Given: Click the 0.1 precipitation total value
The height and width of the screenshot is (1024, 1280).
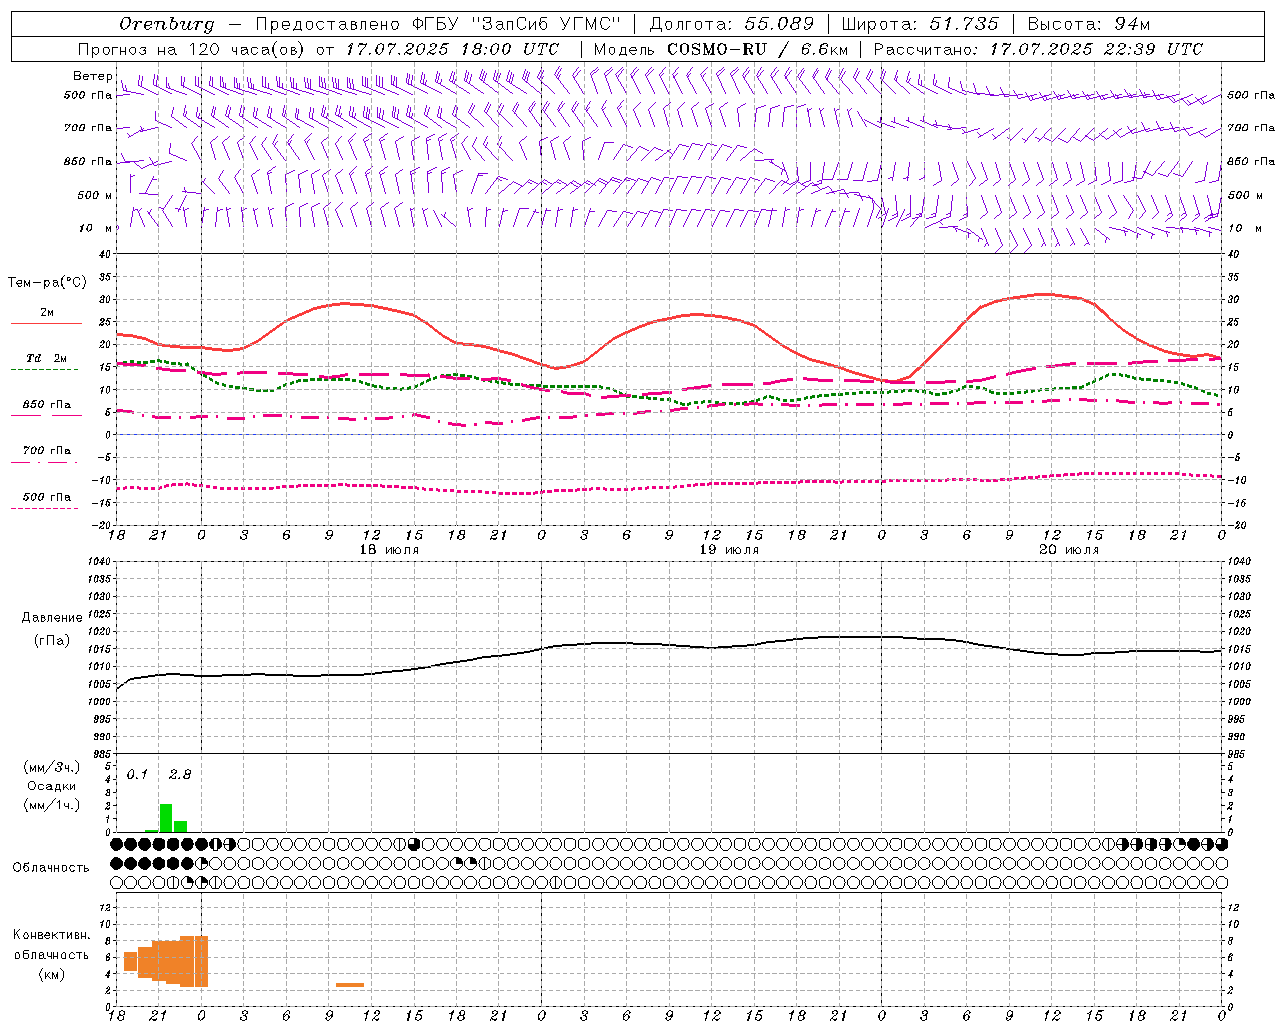Looking at the screenshot, I should [x=137, y=775].
